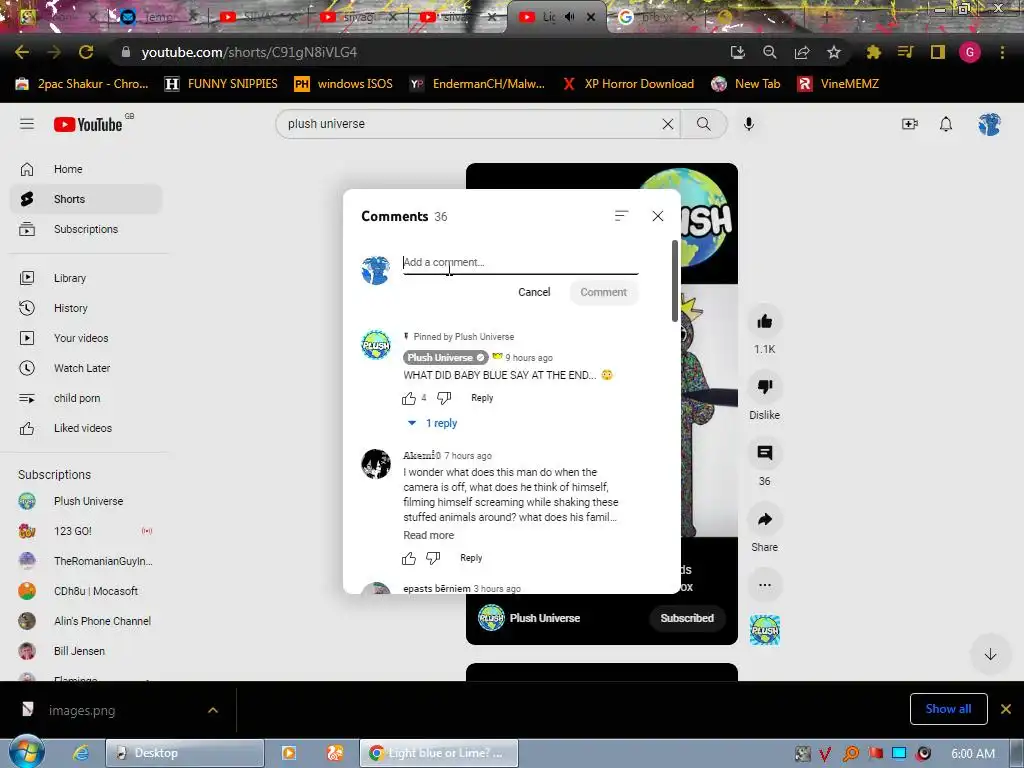Open Bill Jensen subscription
This screenshot has width=1024, height=768.
(x=86, y=651)
